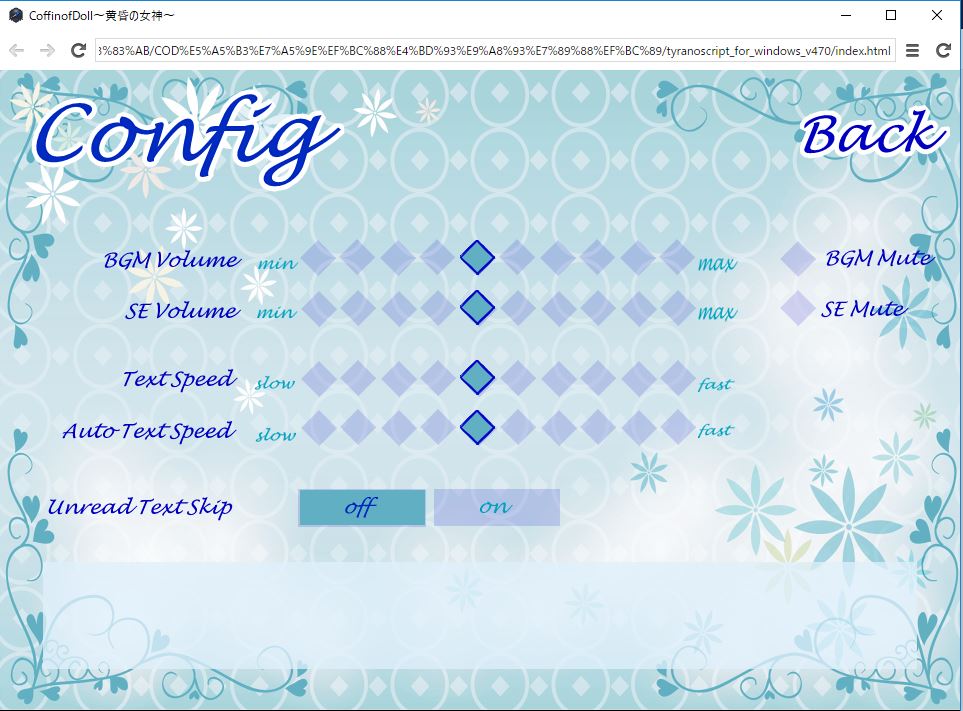Set Auto Text Speed to third diamond
Image resolution: width=963 pixels, height=711 pixels.
(399, 427)
